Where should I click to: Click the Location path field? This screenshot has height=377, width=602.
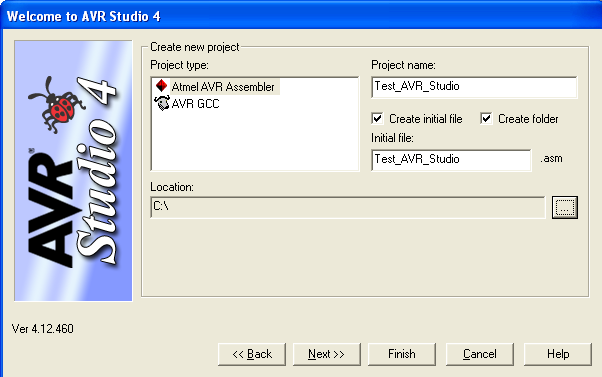pos(348,207)
